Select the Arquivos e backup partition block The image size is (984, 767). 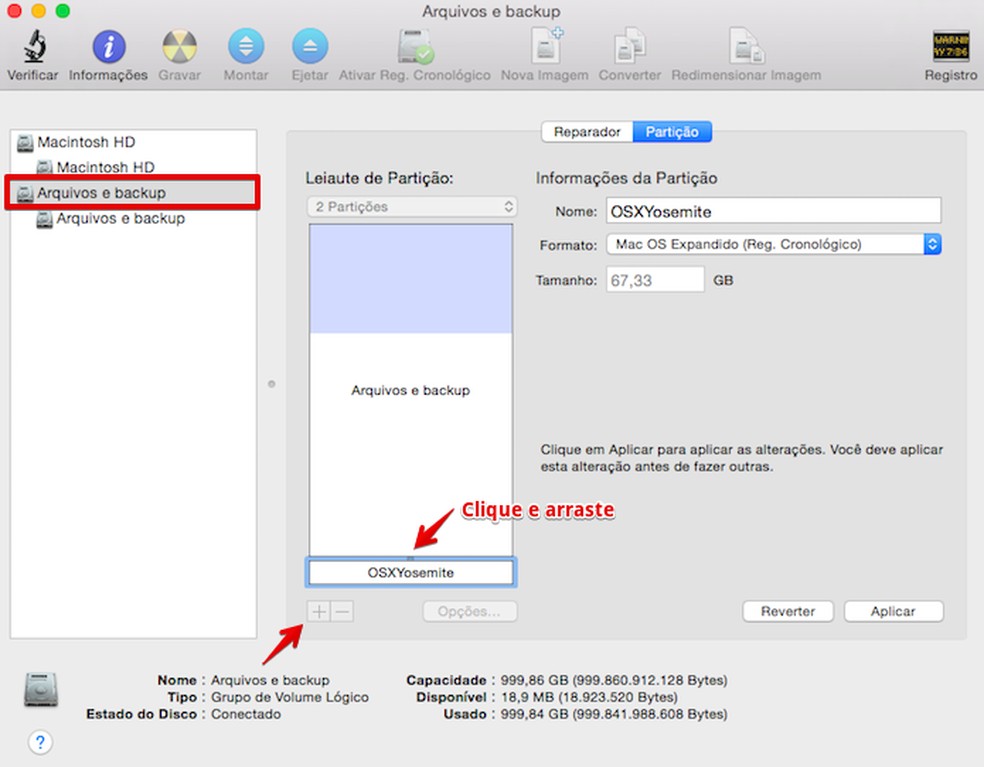point(411,390)
